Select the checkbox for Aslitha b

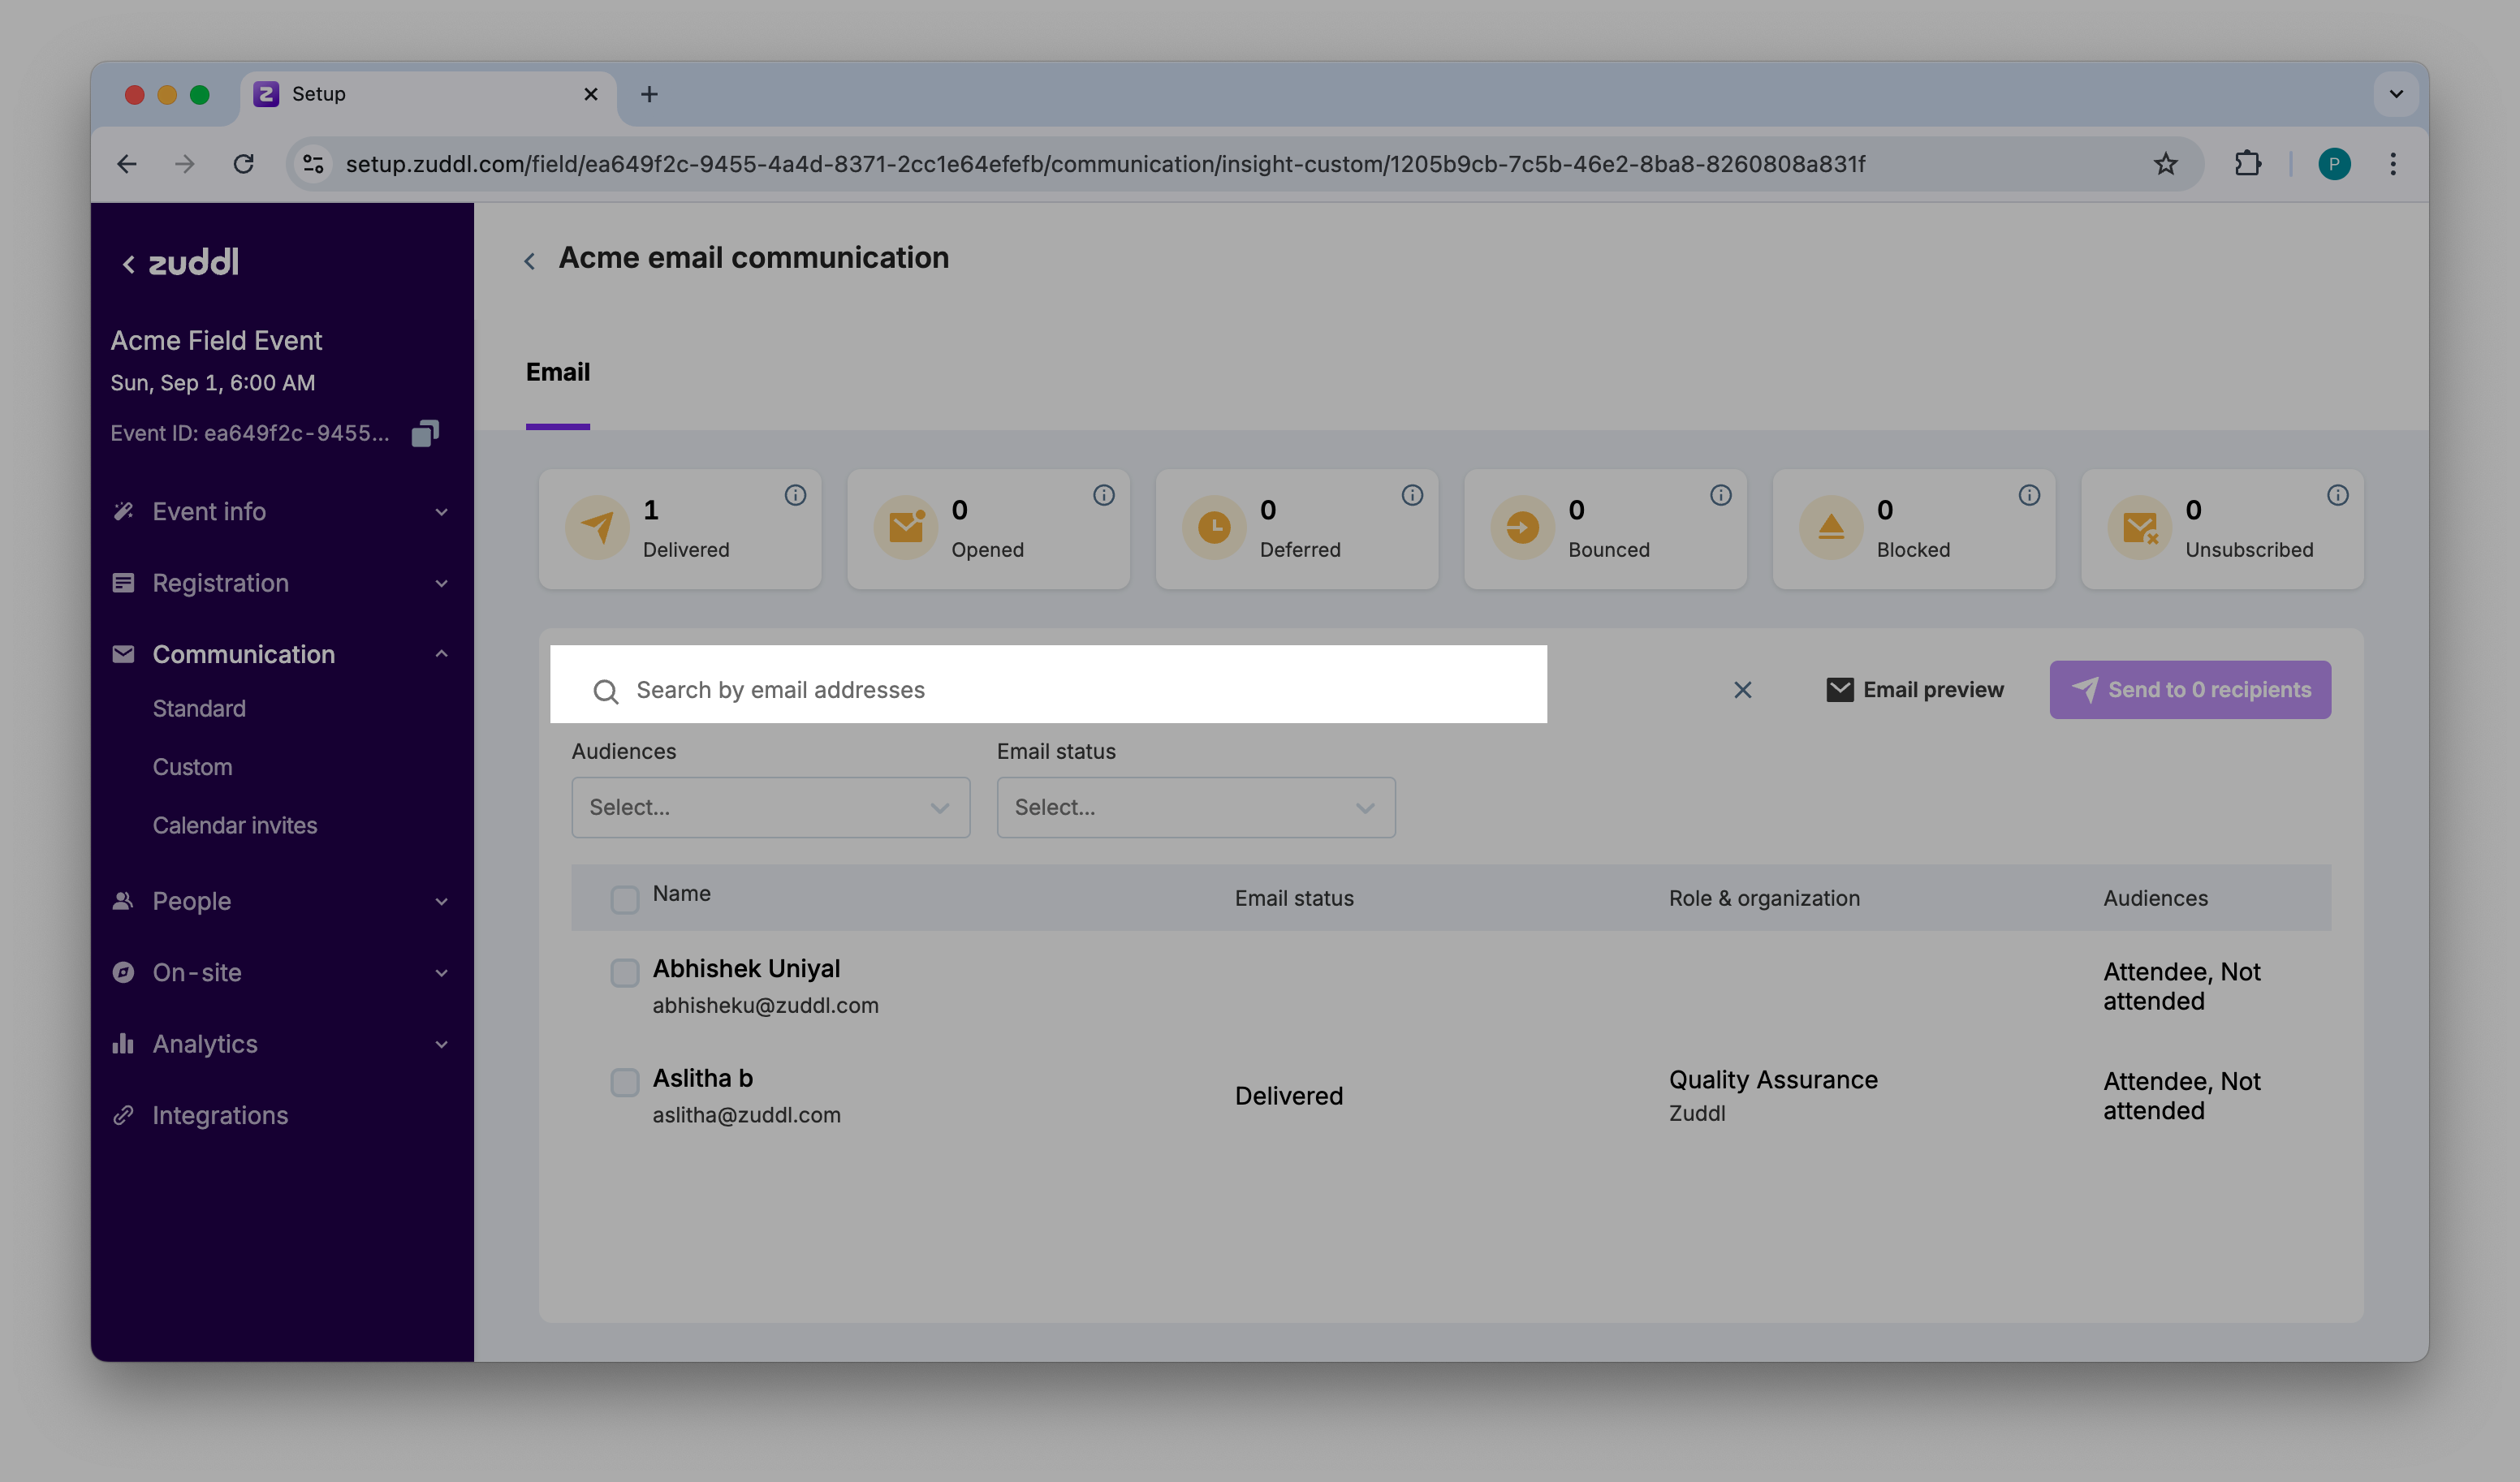coord(625,1082)
